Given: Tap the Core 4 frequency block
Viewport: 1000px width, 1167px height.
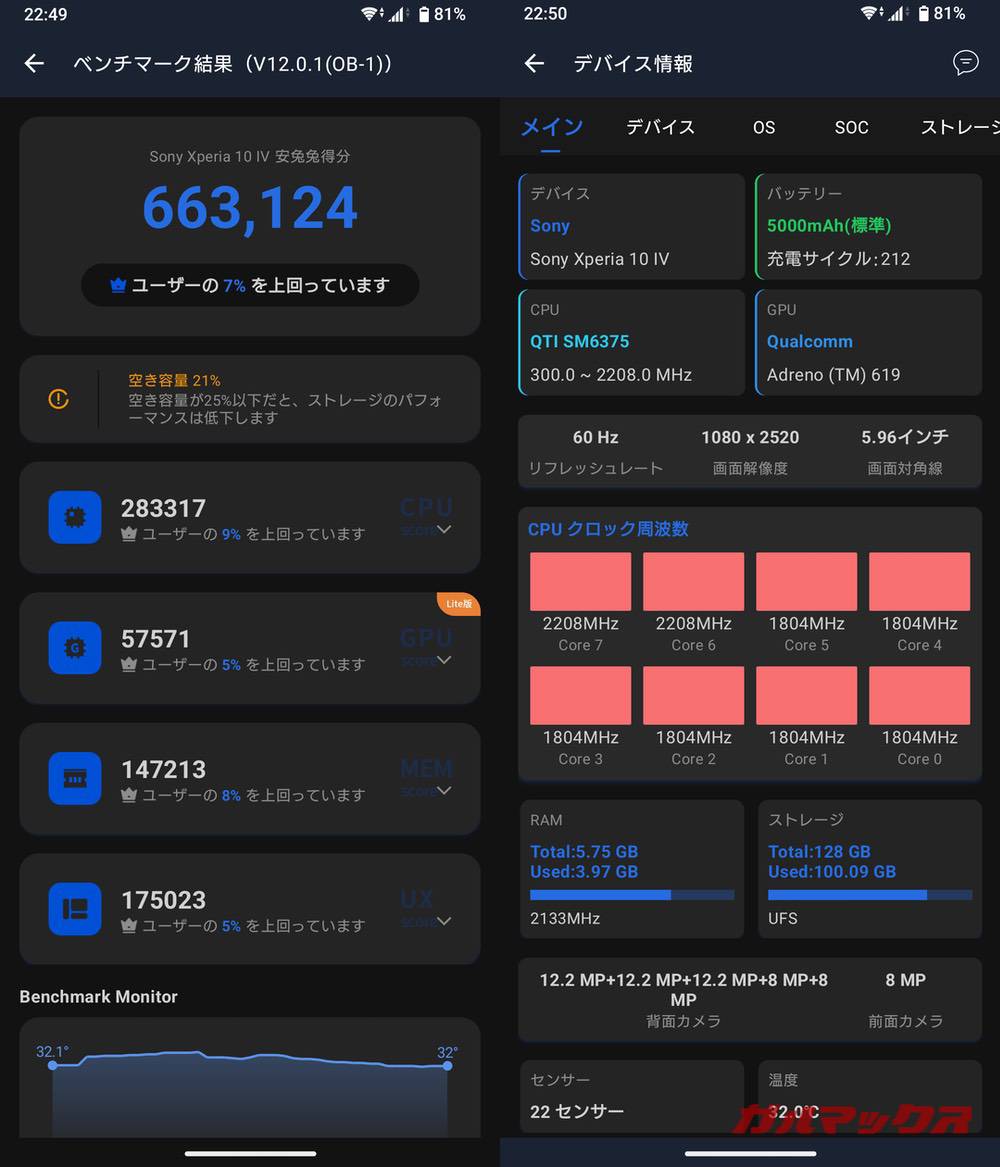Looking at the screenshot, I should point(920,581).
